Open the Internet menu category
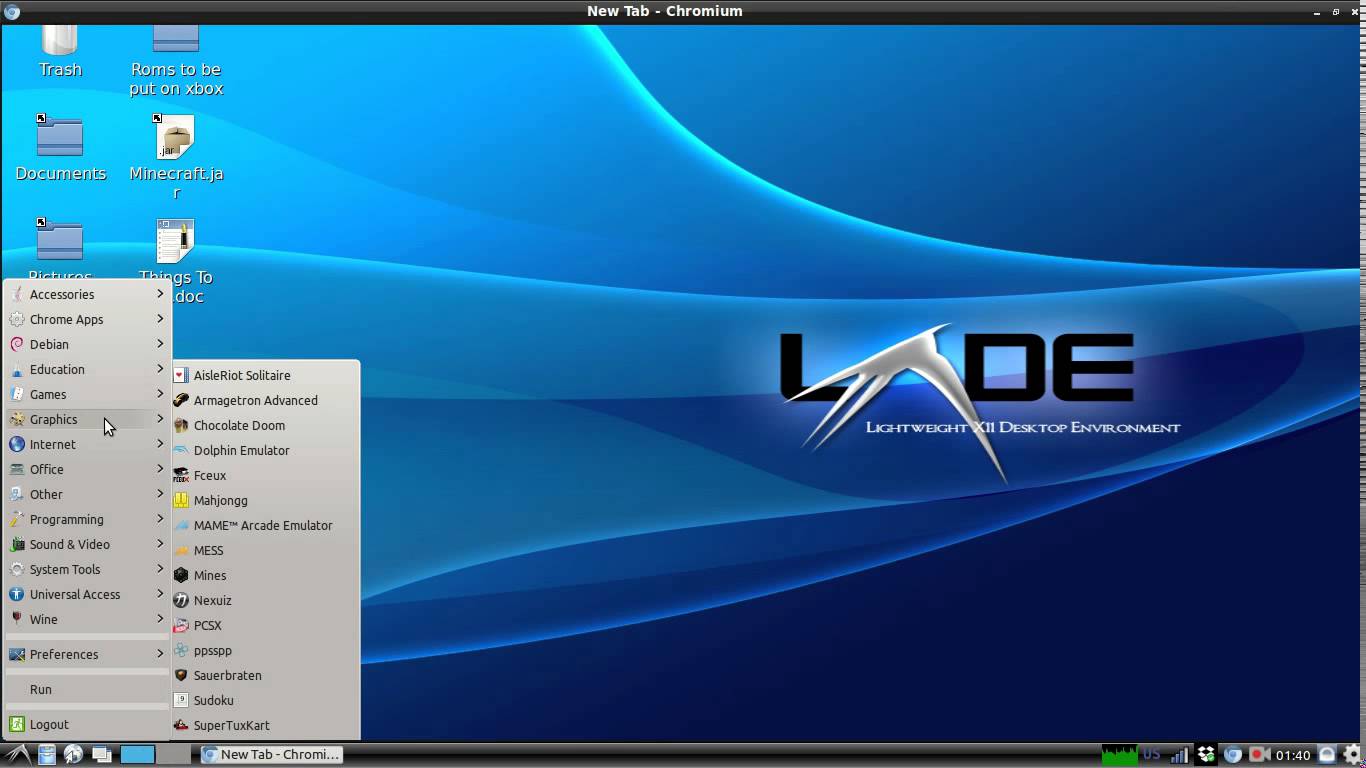Image resolution: width=1366 pixels, height=768 pixels. (87, 445)
